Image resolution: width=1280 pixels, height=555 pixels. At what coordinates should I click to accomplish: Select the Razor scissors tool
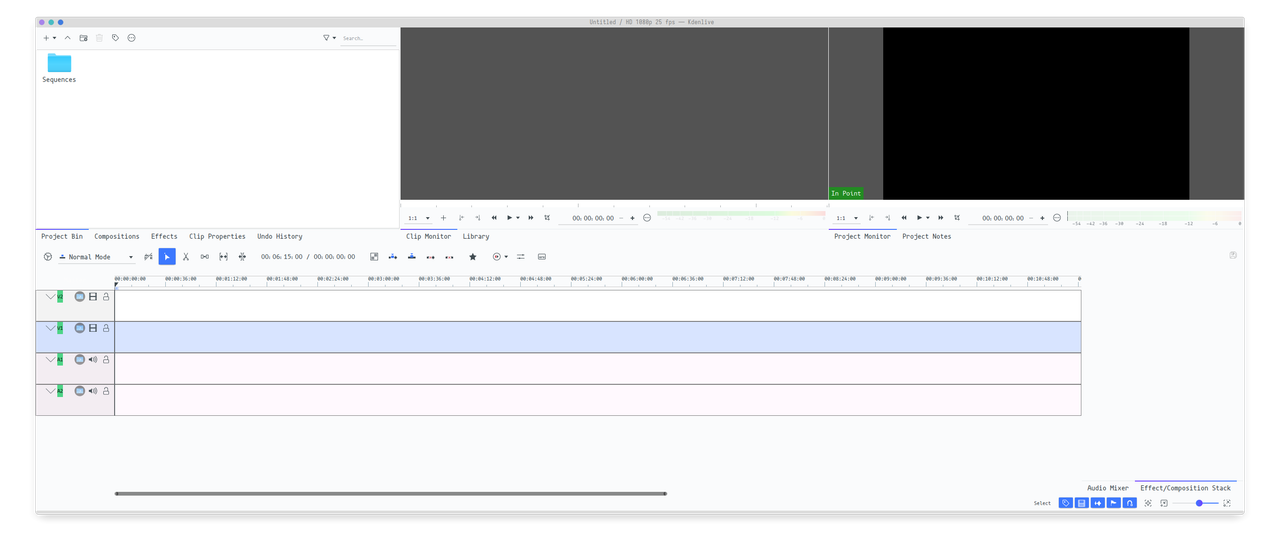[x=185, y=257]
